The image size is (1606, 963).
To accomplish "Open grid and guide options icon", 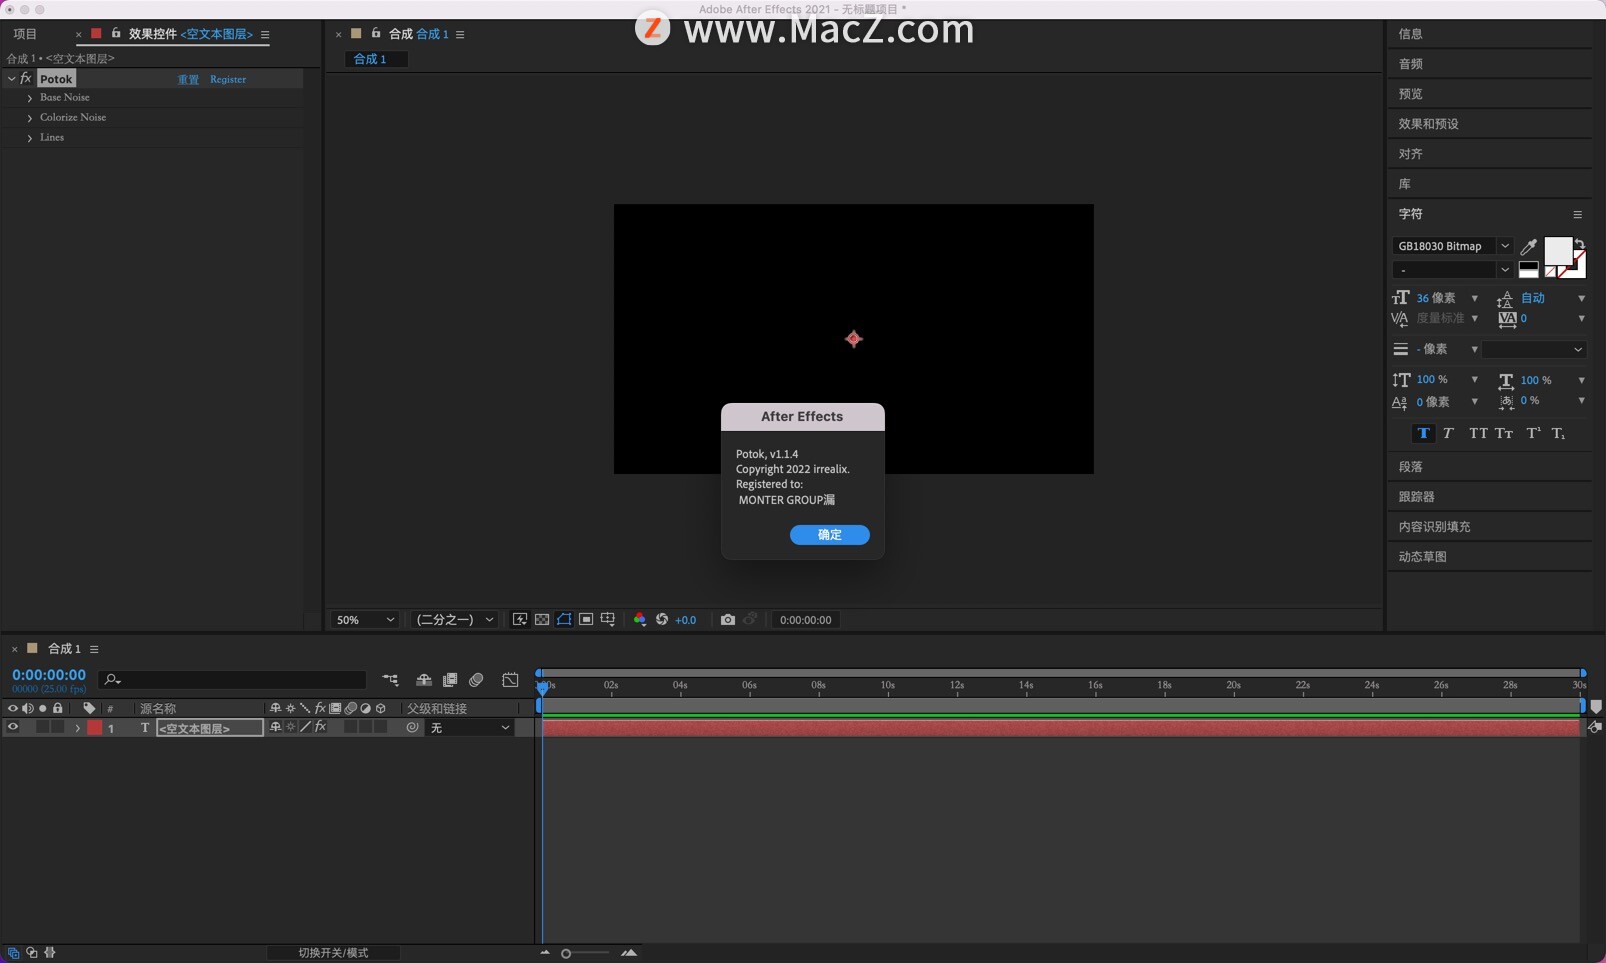I will [x=608, y=620].
